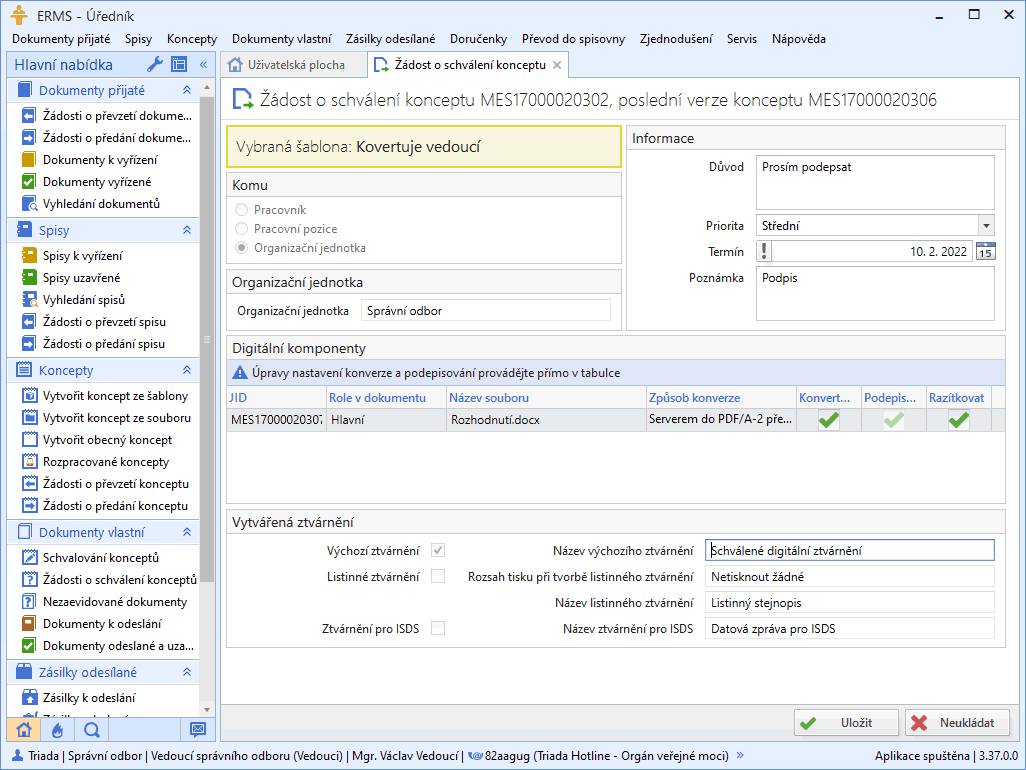Screen dimensions: 1026x770
Task: Click the magnifier search icon at sidebar bottom
Action: tap(91, 729)
